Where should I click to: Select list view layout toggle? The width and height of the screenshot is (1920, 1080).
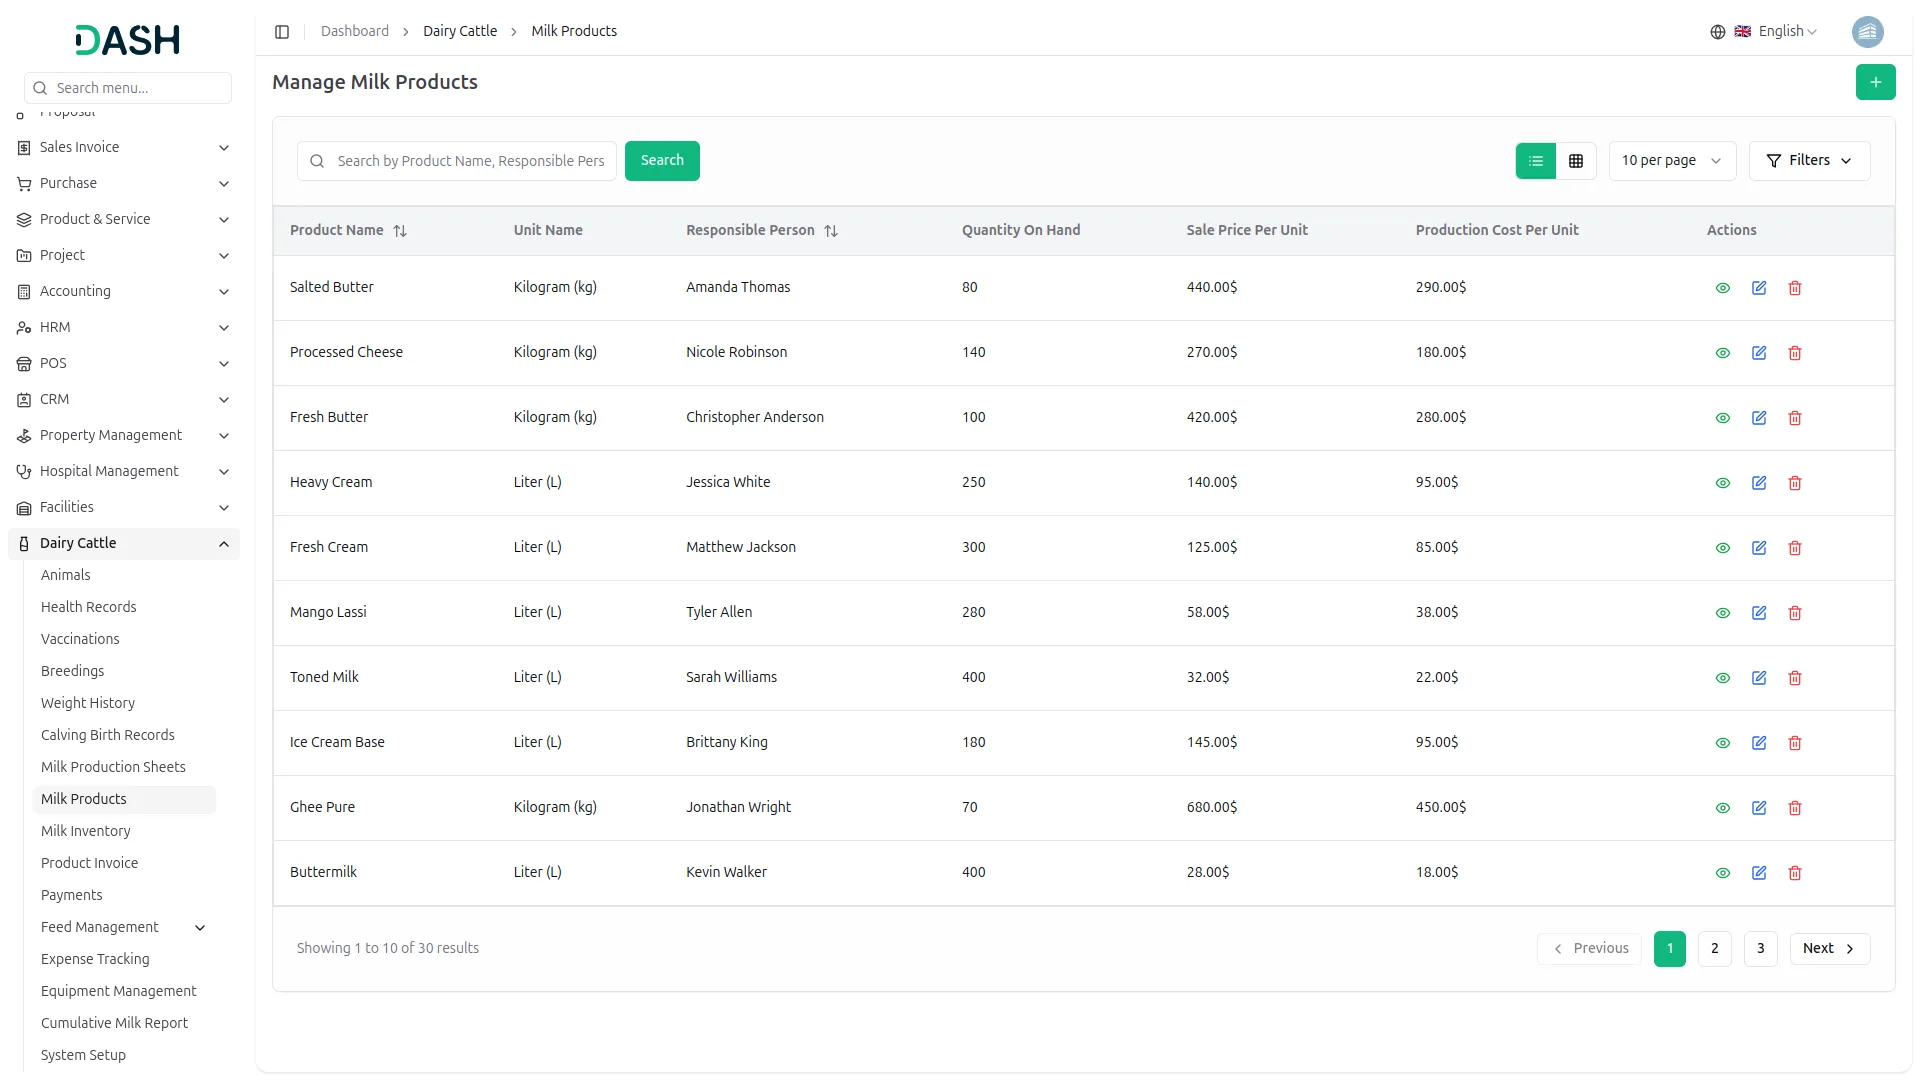[1536, 161]
